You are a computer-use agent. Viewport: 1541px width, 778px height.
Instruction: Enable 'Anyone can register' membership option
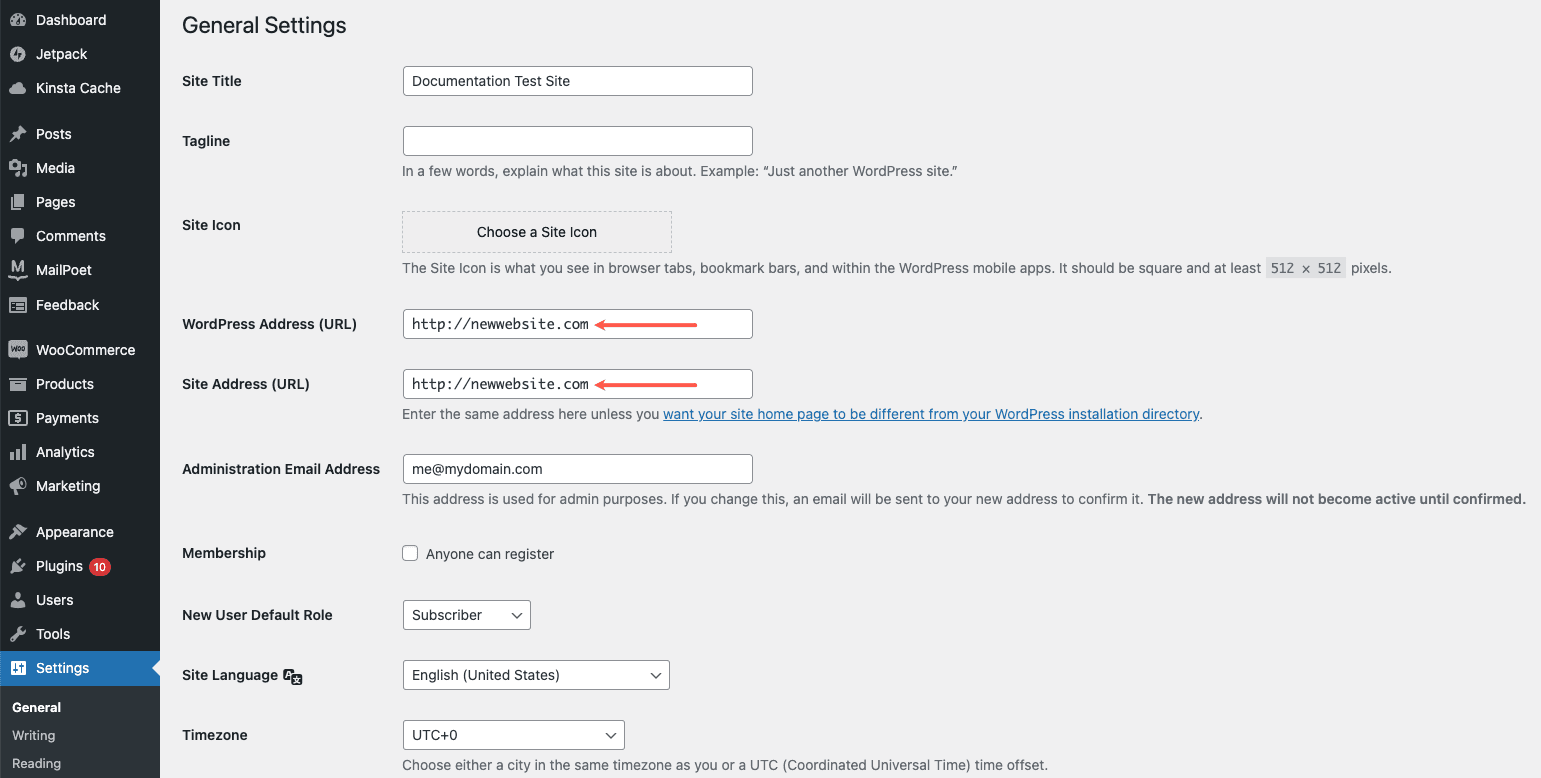[410, 553]
